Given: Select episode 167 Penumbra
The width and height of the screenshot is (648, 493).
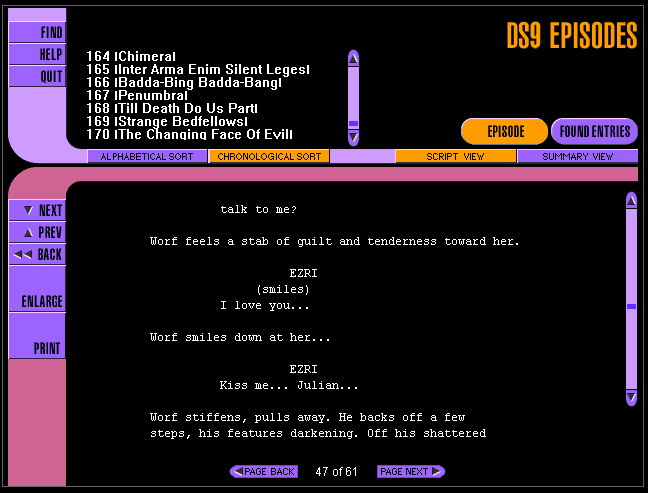Looking at the screenshot, I should click(137, 95).
